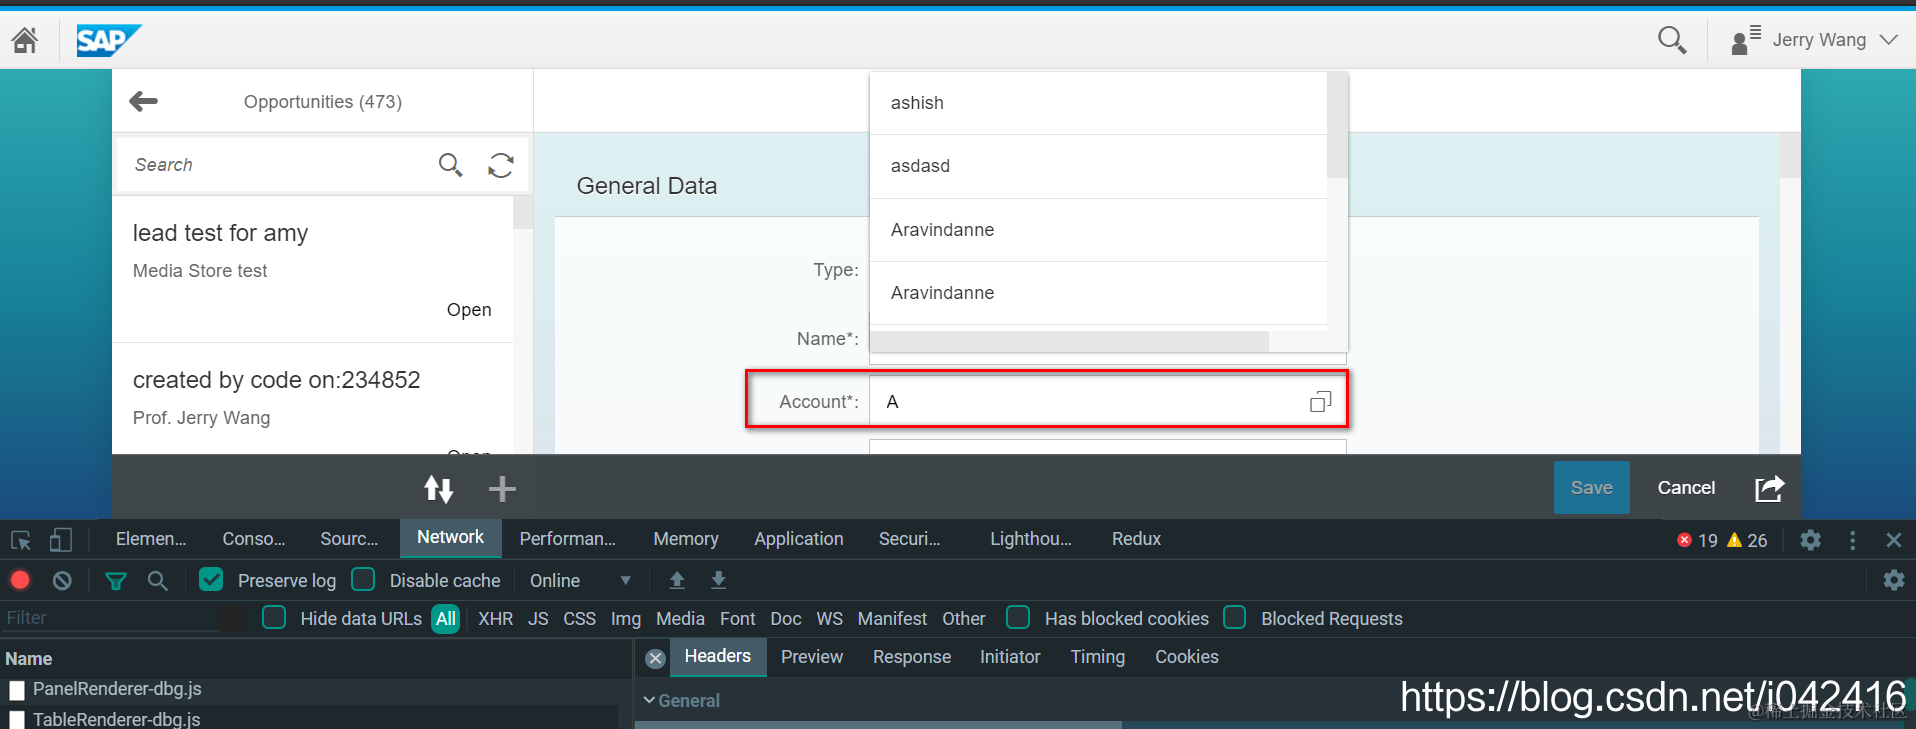1916x729 pixels.
Task: Switch to the Preview request tab
Action: click(x=812, y=657)
